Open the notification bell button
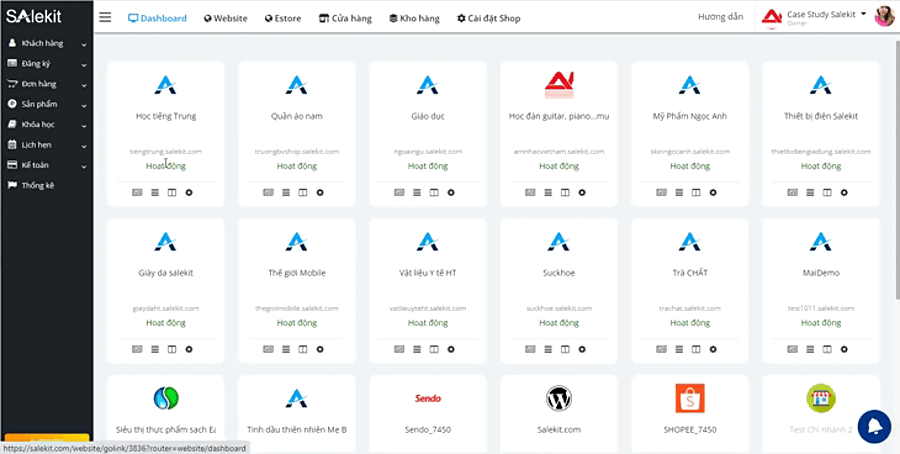 point(874,426)
